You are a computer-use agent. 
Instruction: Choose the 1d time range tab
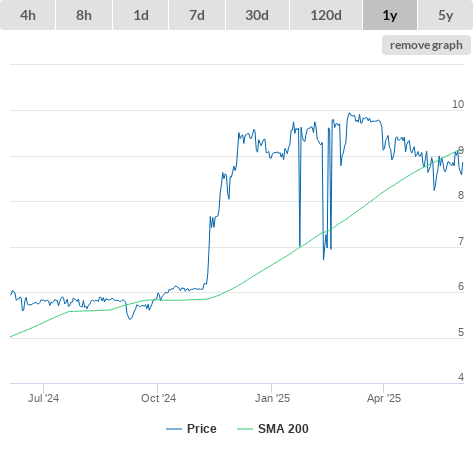click(x=141, y=15)
